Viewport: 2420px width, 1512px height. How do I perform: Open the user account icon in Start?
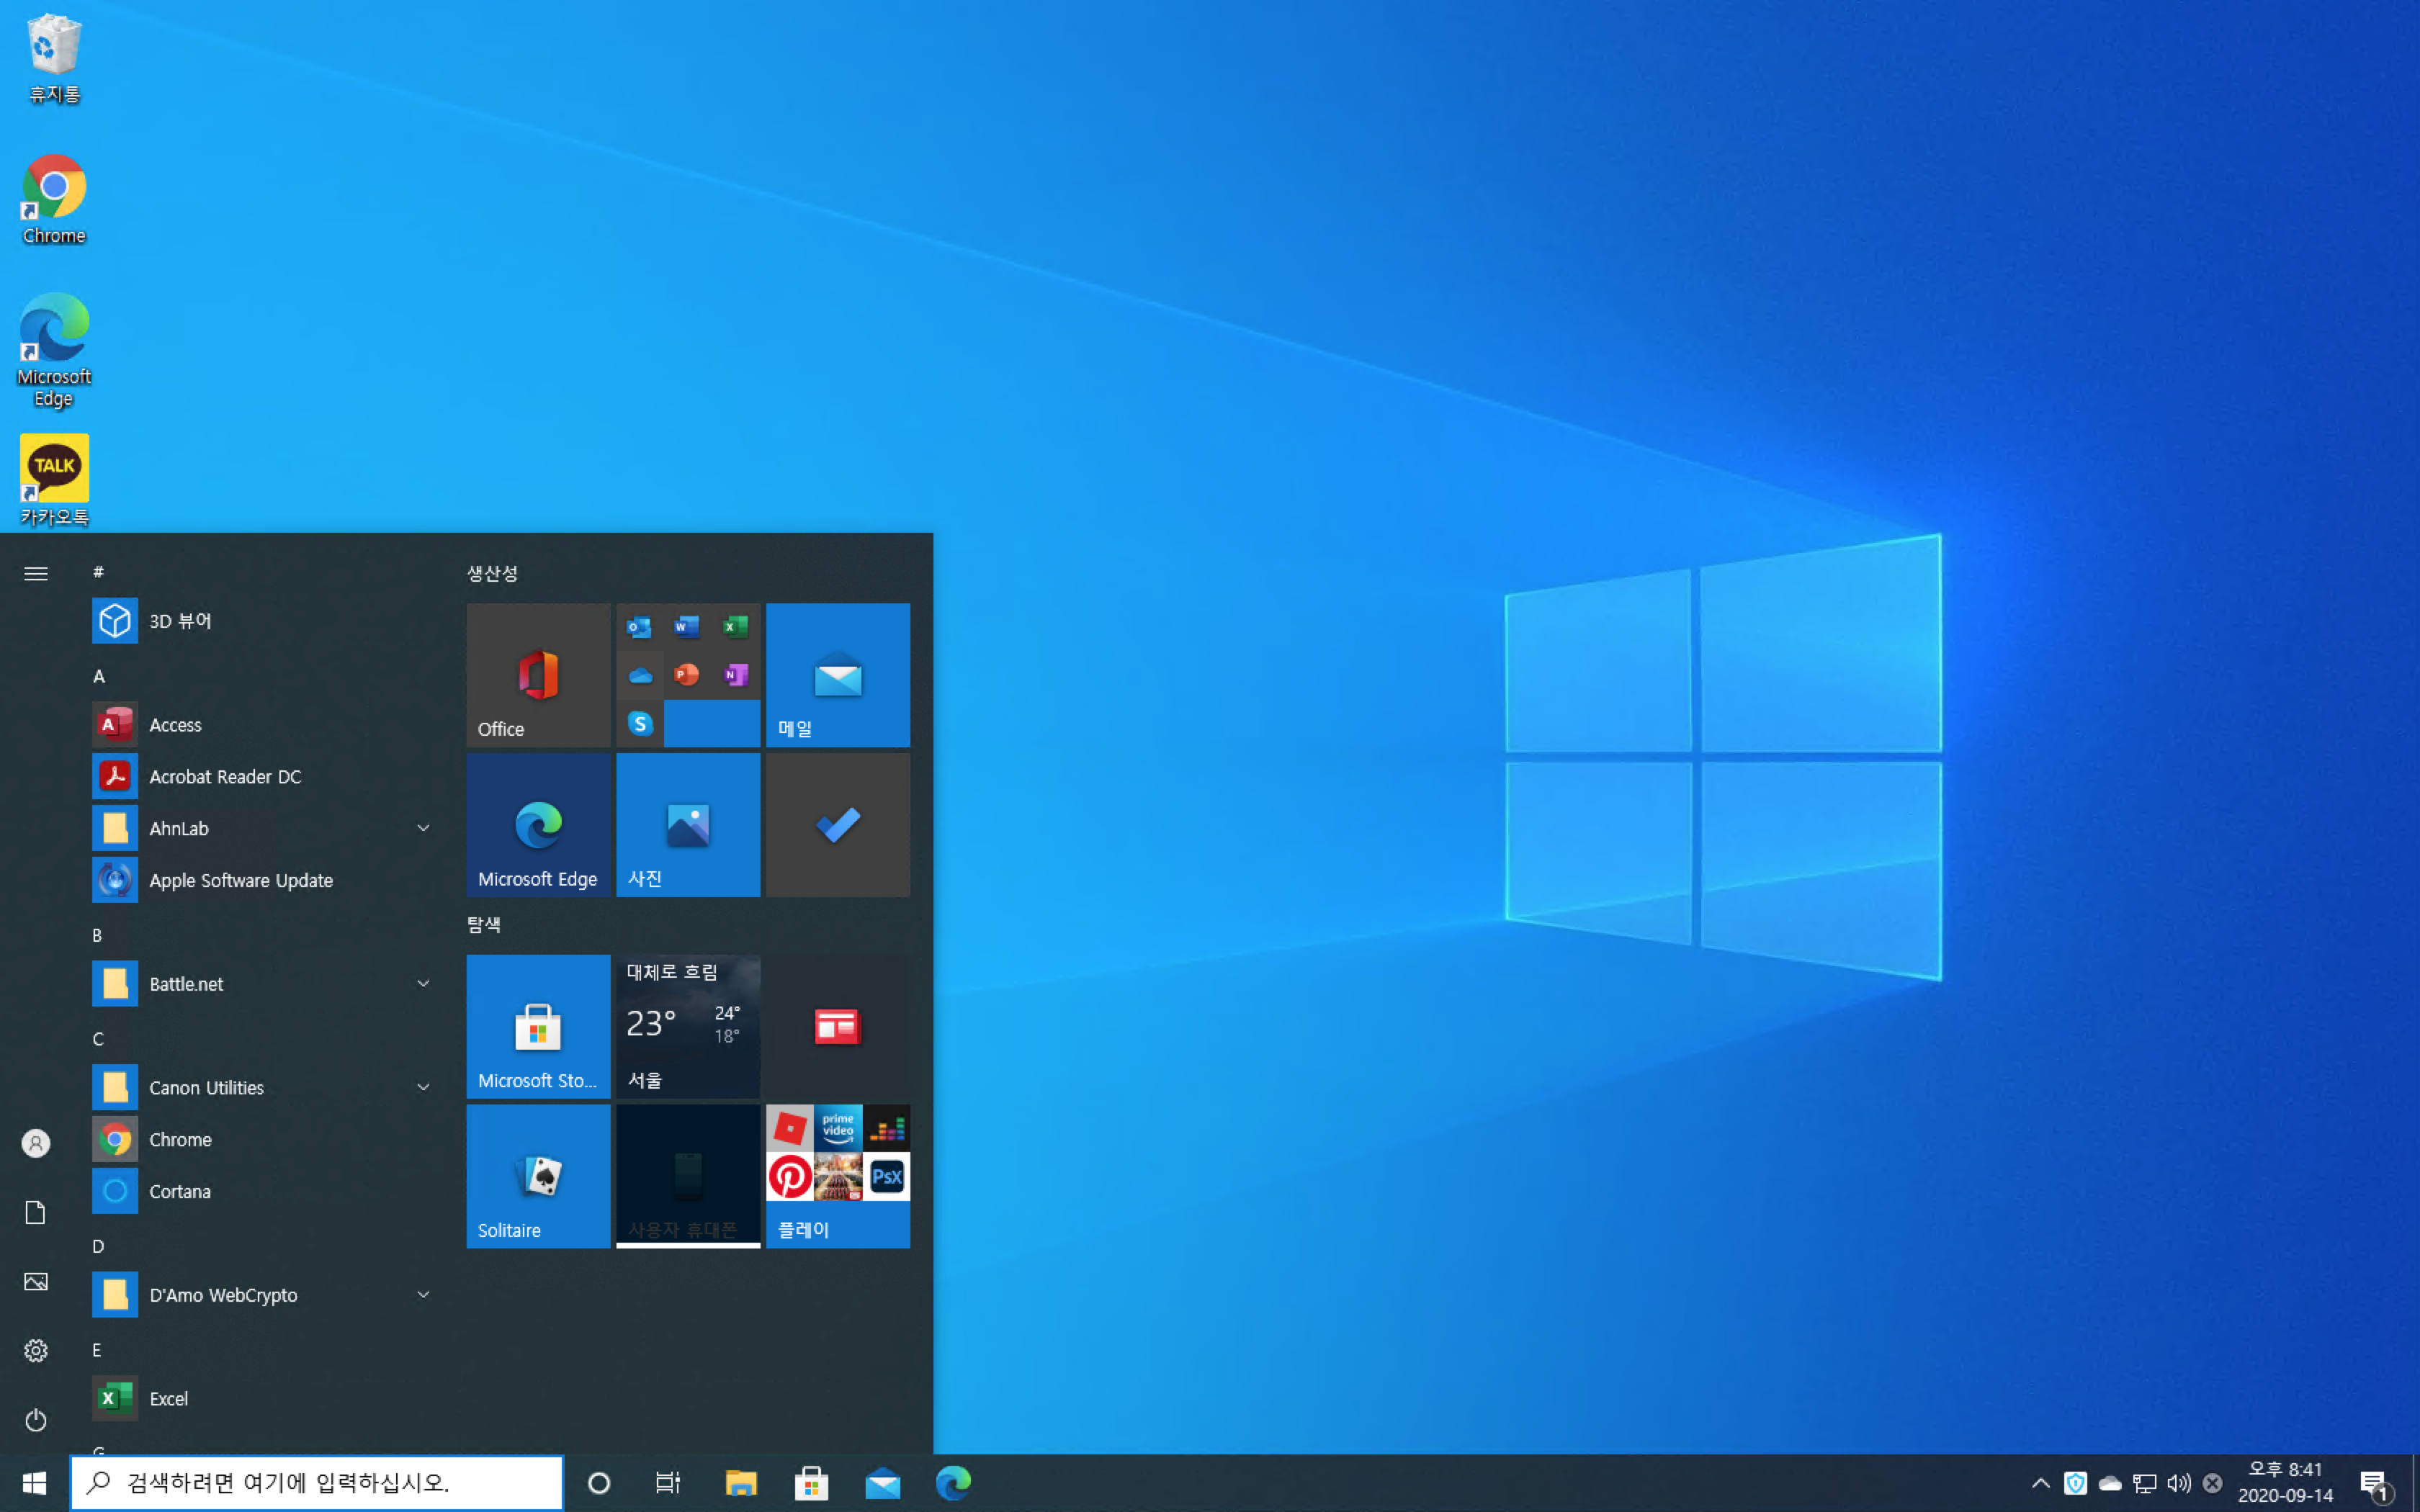[x=36, y=1143]
